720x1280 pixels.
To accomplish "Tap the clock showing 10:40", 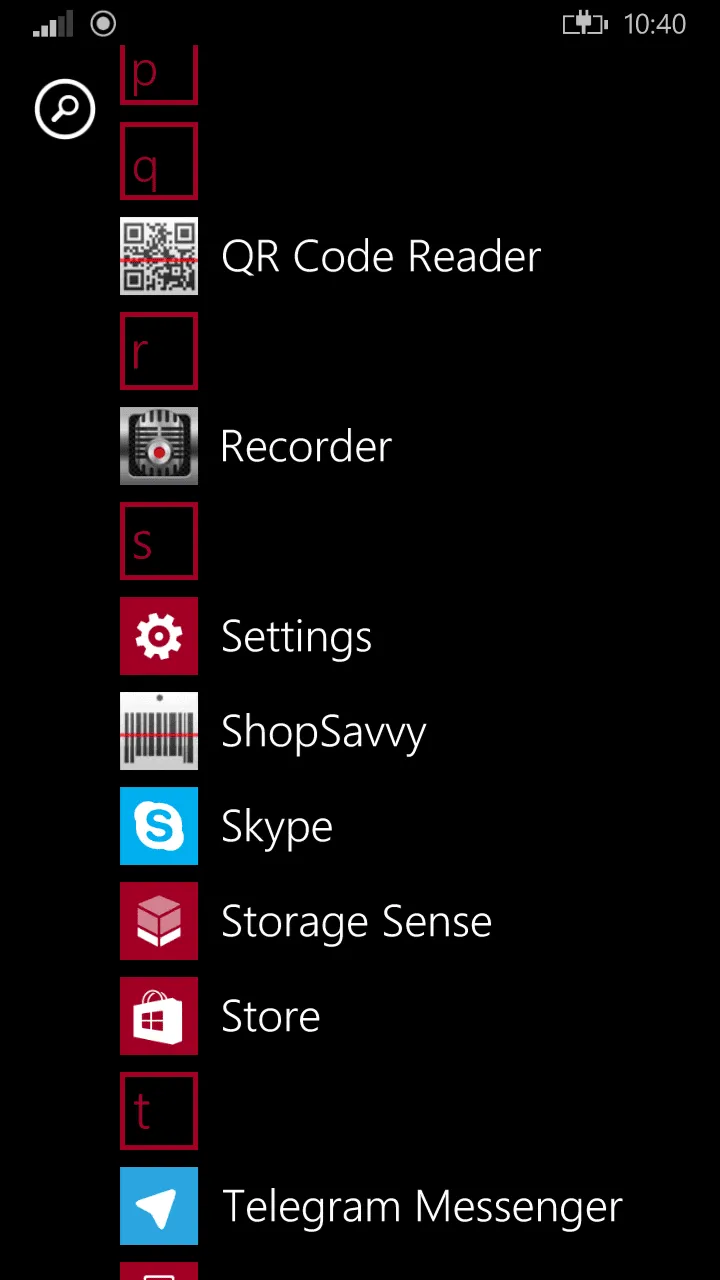I will click(655, 24).
